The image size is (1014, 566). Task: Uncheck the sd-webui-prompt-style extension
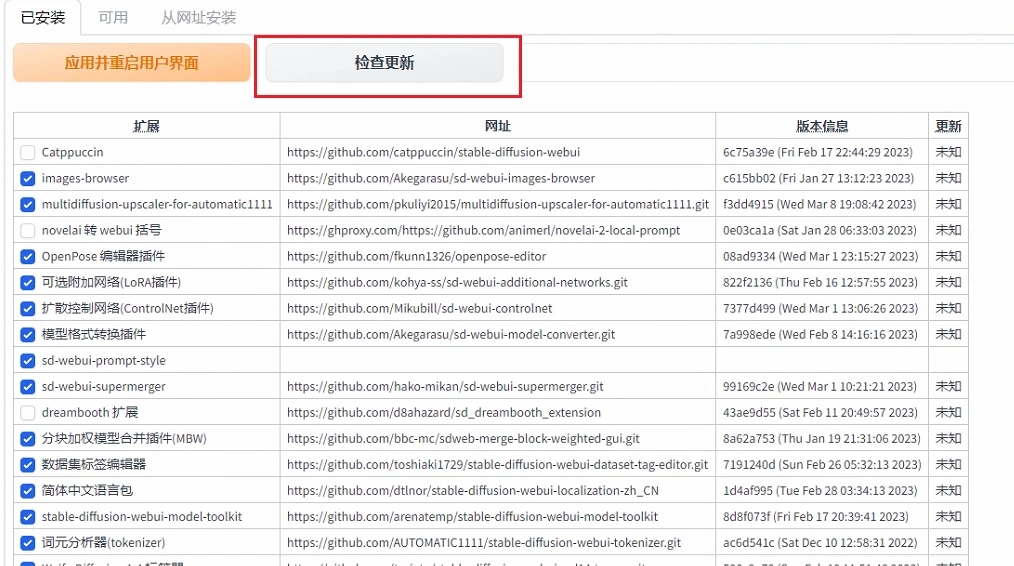pyautogui.click(x=28, y=361)
